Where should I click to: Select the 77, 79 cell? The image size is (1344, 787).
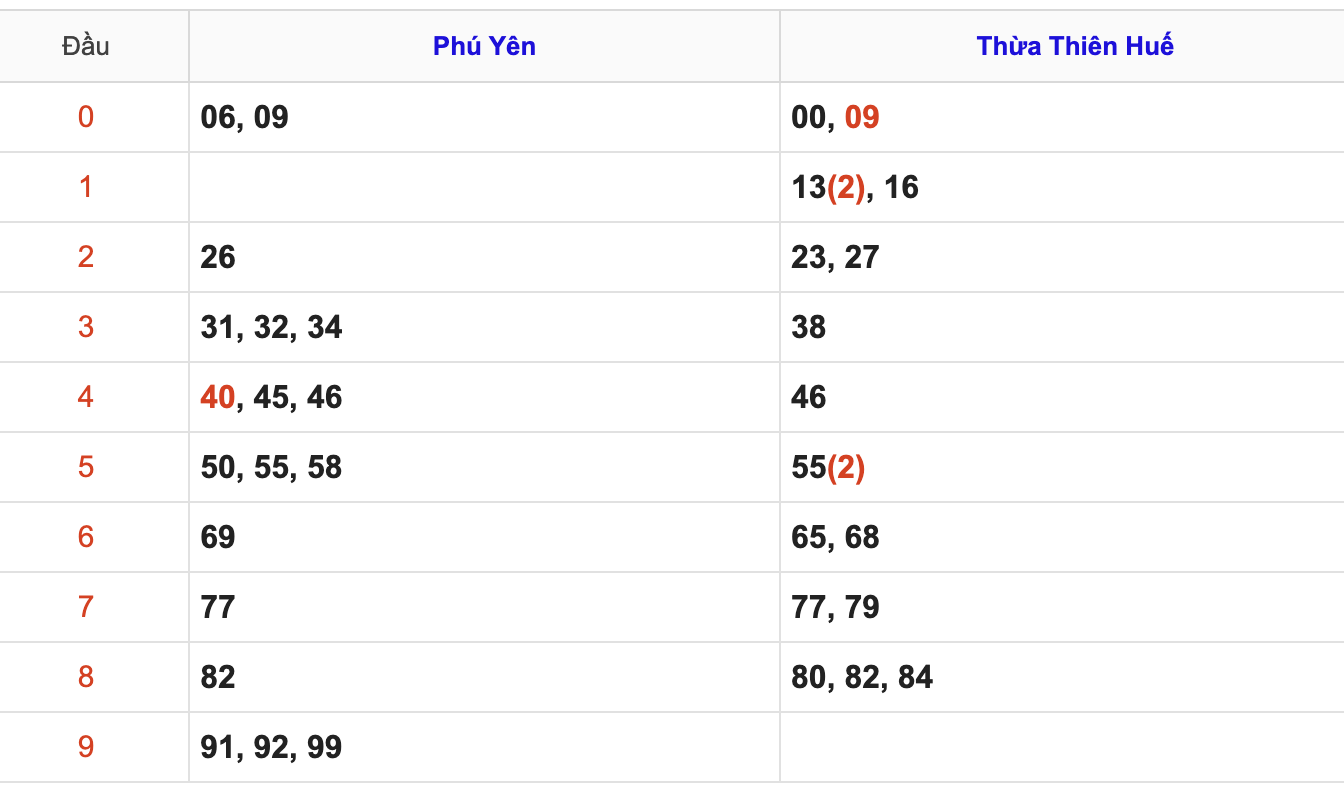pyautogui.click(x=1062, y=607)
